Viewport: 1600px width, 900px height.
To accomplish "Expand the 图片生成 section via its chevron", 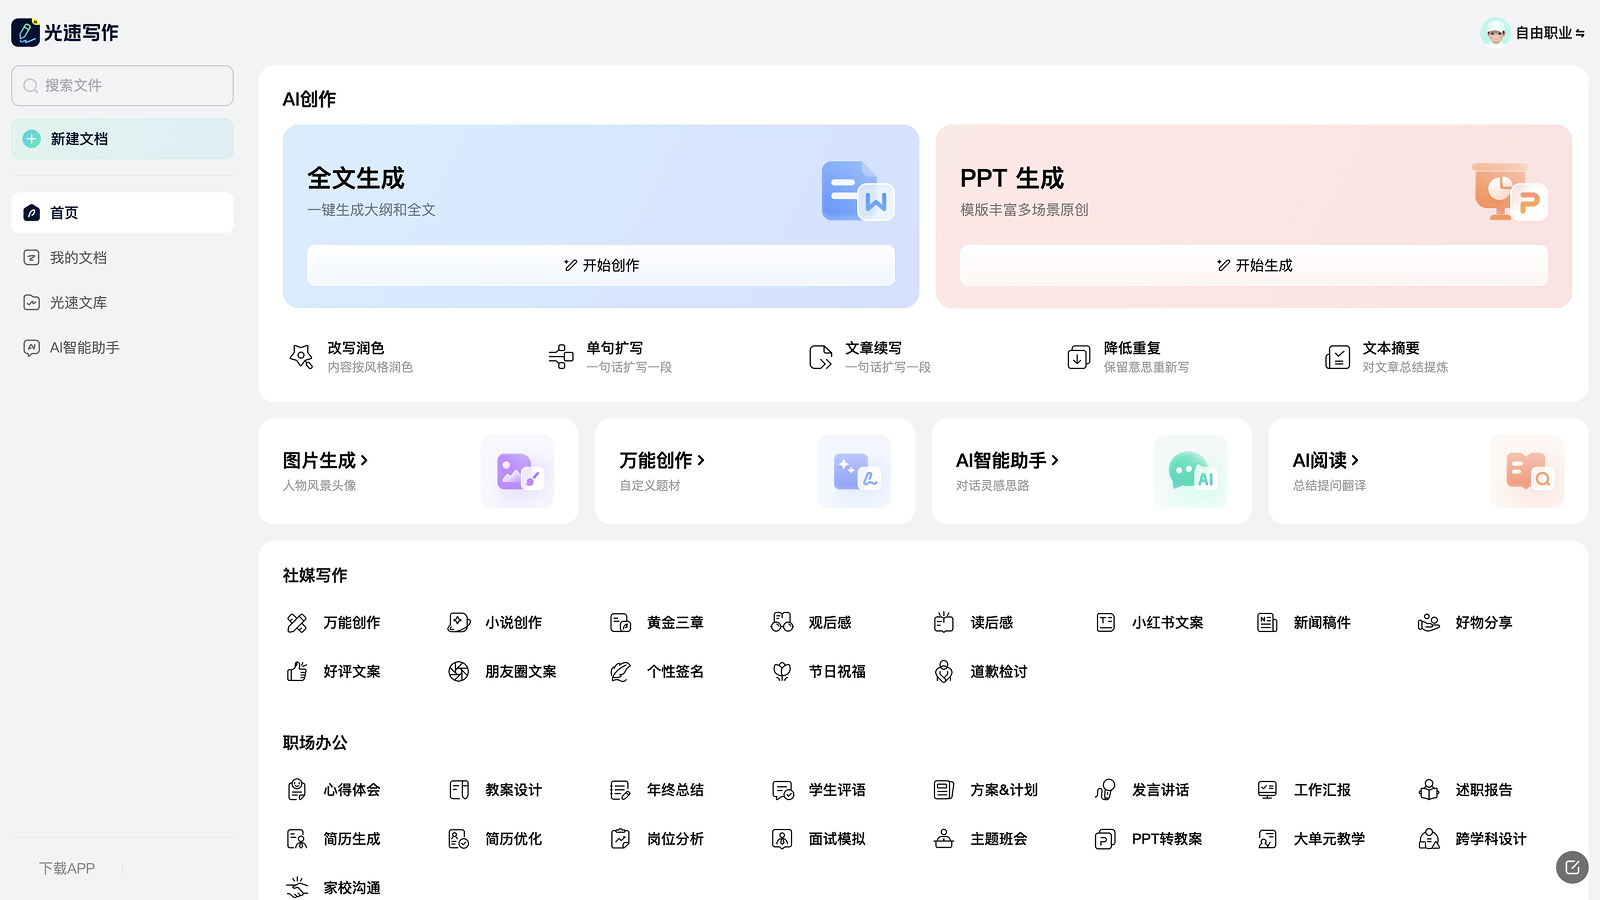I will [x=368, y=460].
